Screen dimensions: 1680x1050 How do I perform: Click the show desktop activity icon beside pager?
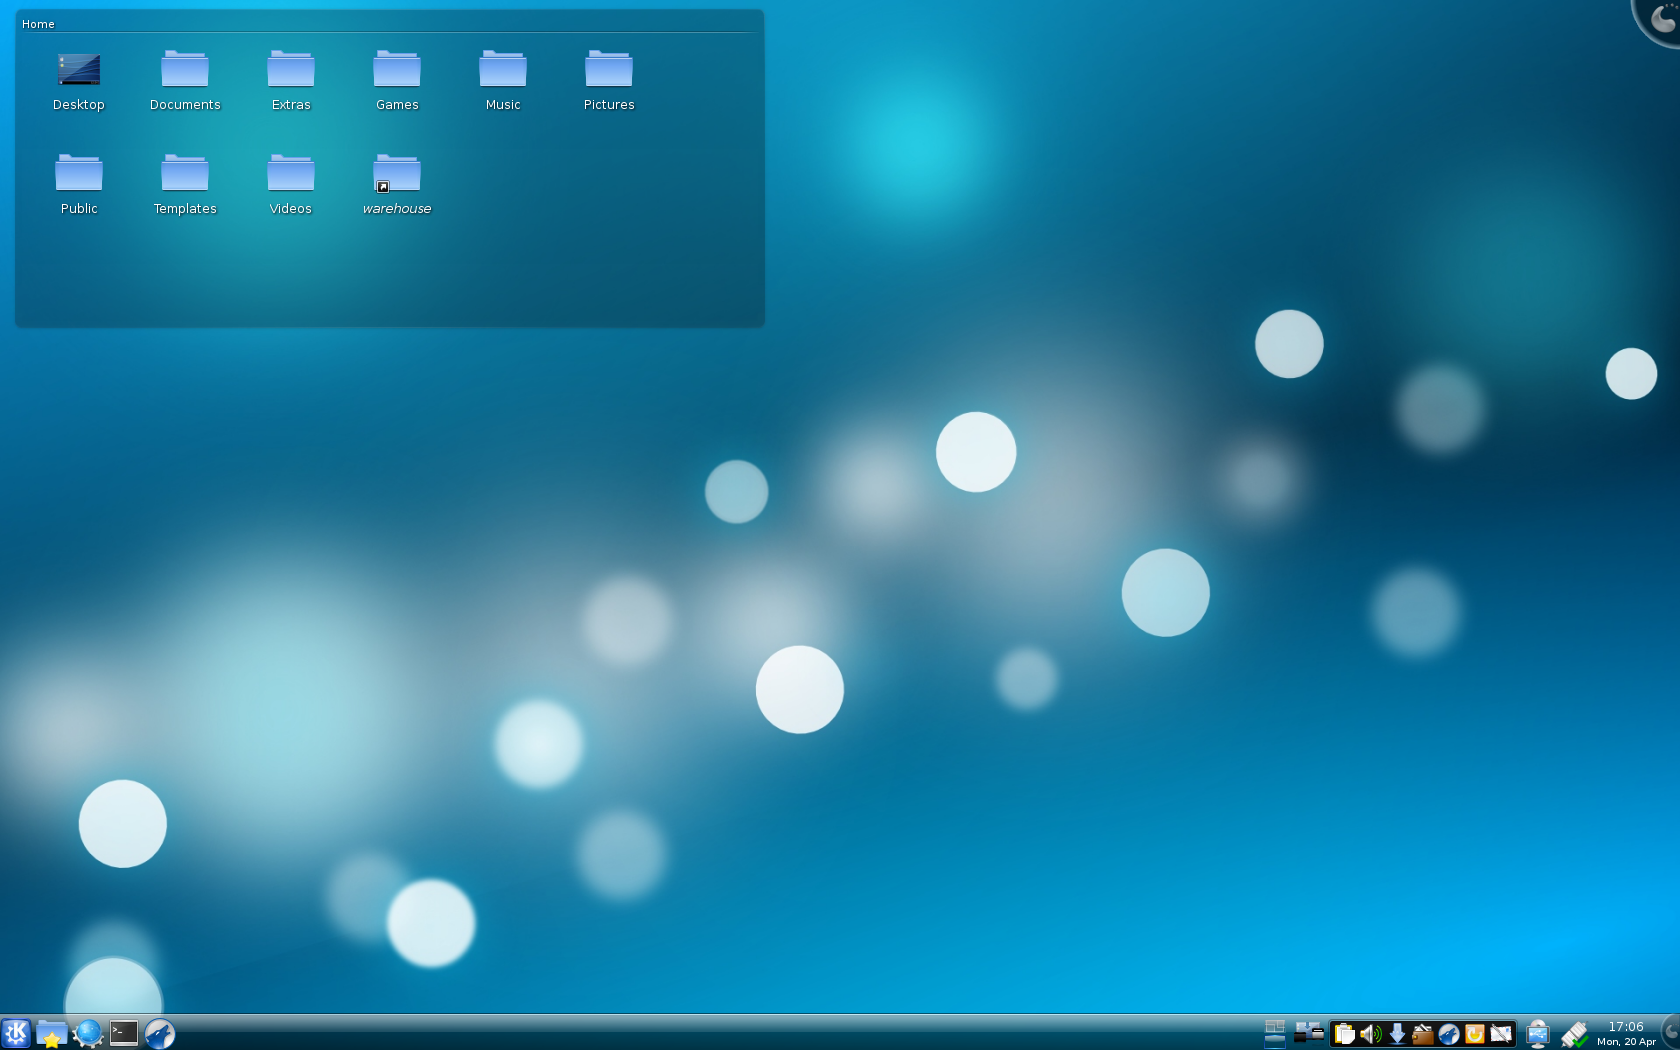click(1309, 1033)
